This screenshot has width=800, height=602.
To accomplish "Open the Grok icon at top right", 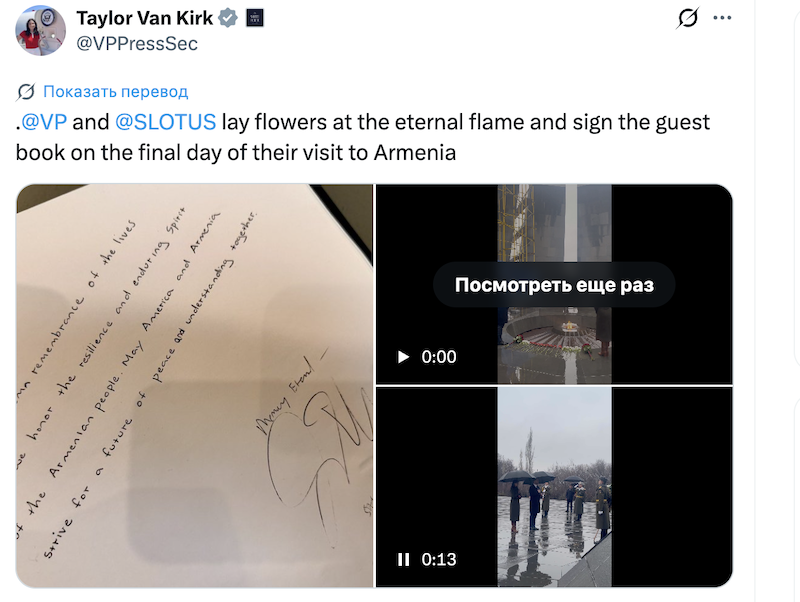I will 688,18.
